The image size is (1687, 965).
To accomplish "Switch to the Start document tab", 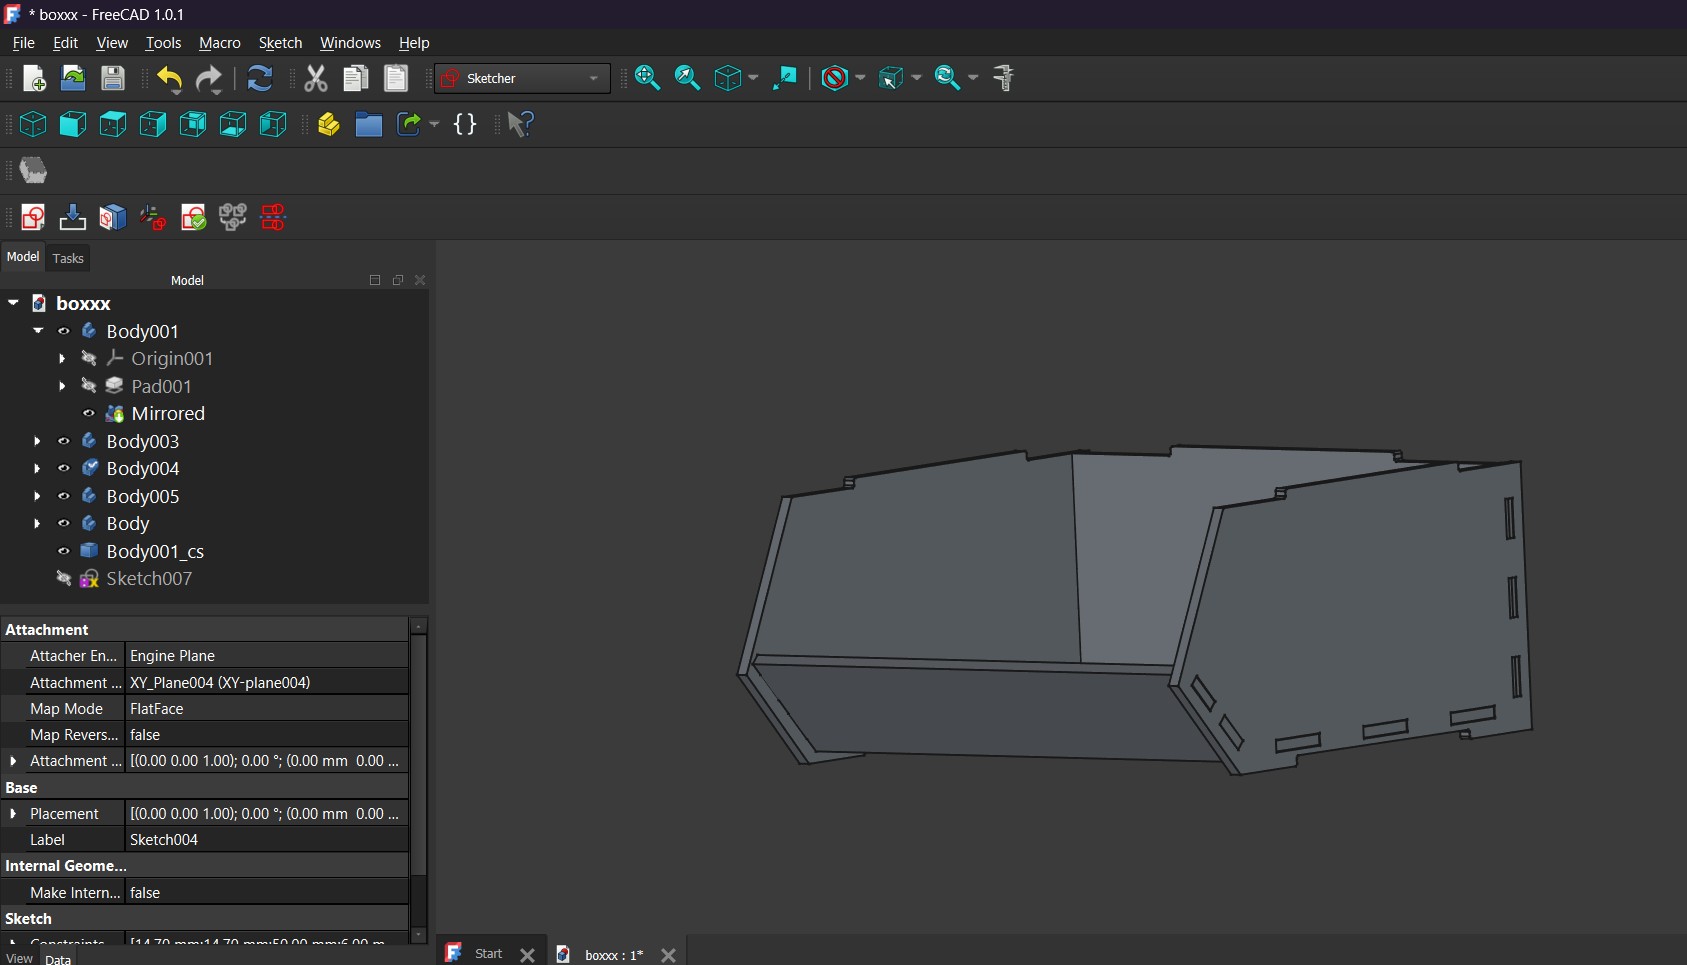I will (488, 954).
